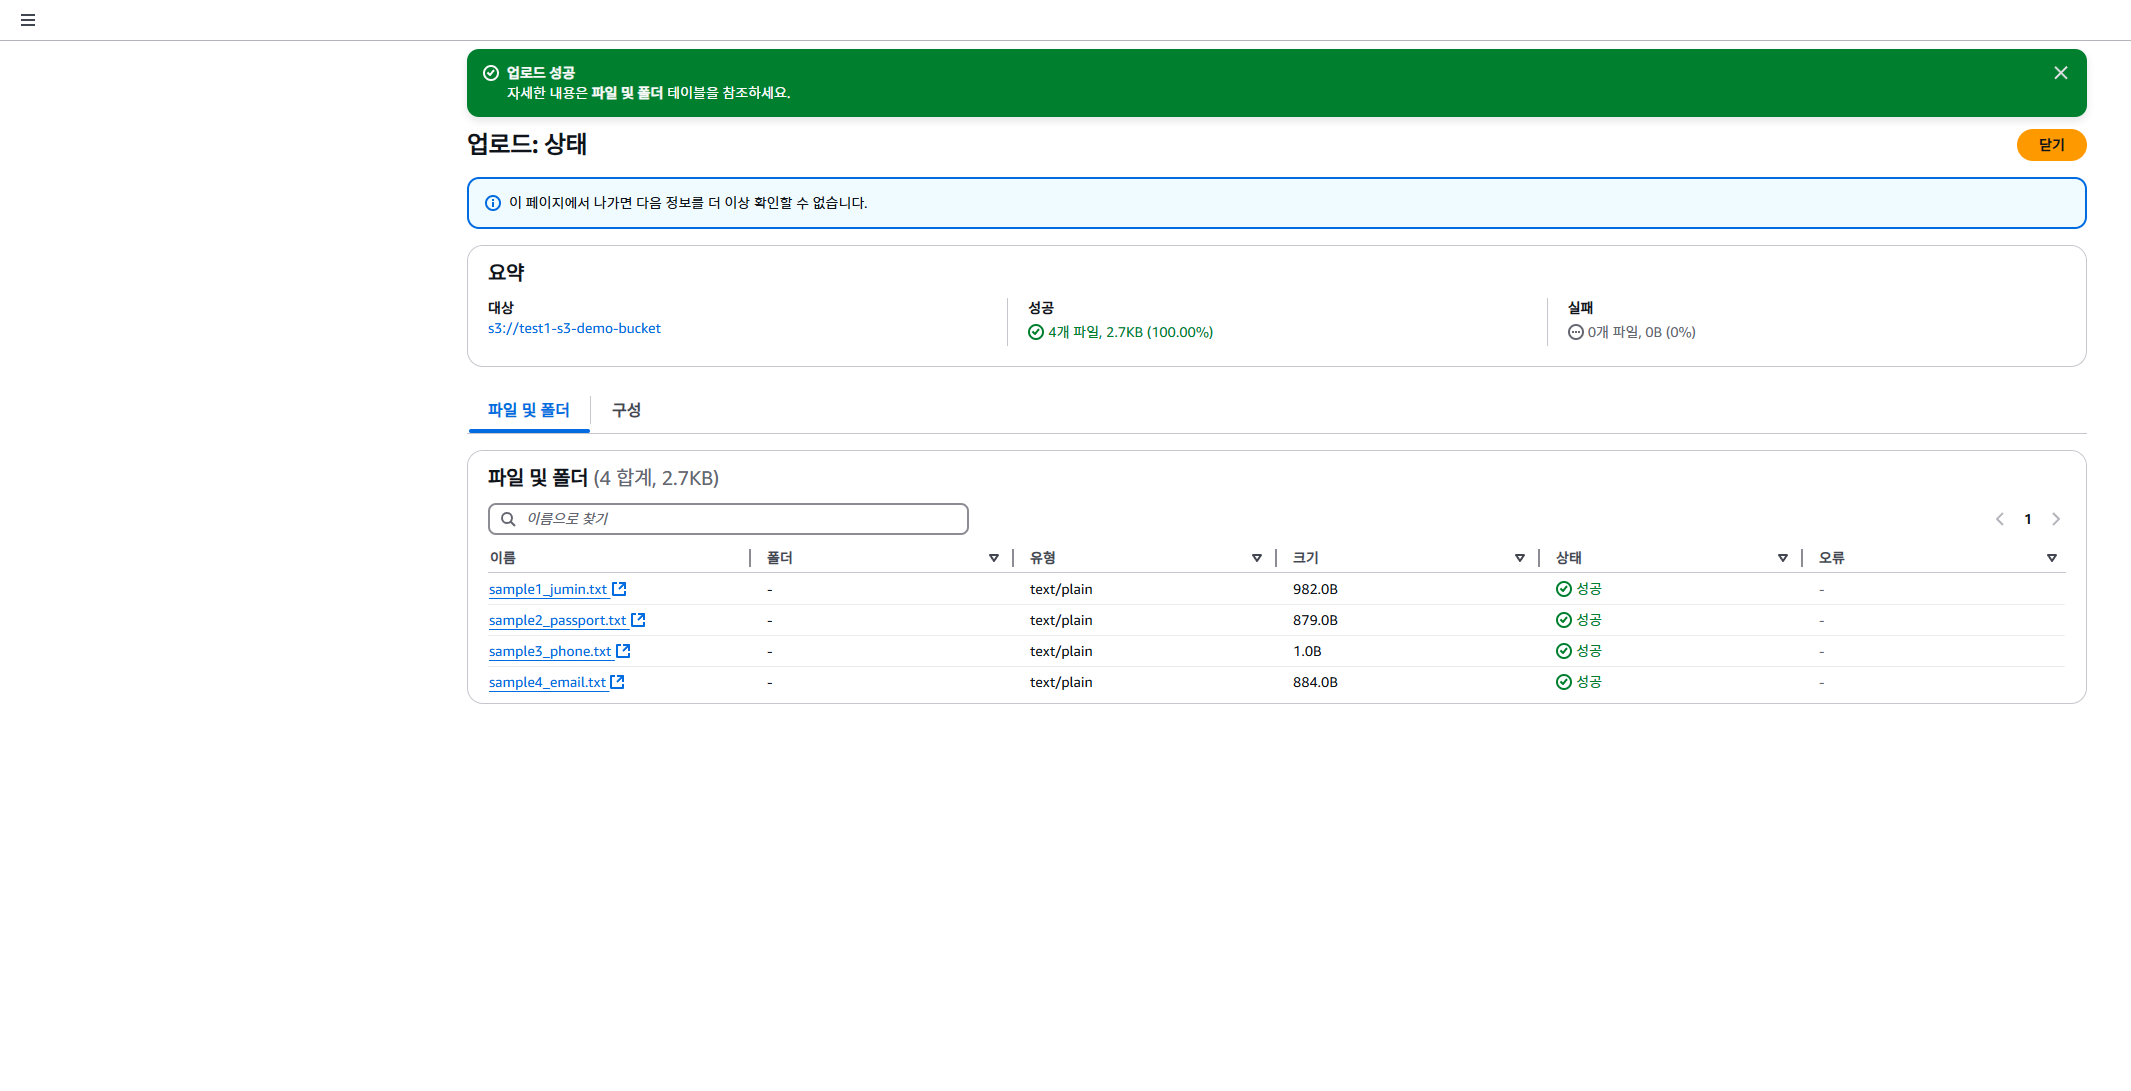Sort by 폴더 column arrow

click(x=993, y=558)
